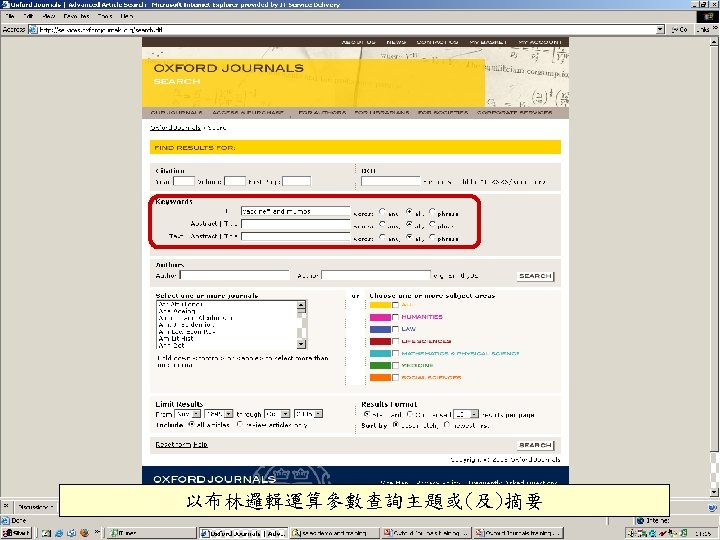The height and width of the screenshot is (540, 720).
Task: Click keyword field containing vaccine* and mumps
Action: (295, 211)
